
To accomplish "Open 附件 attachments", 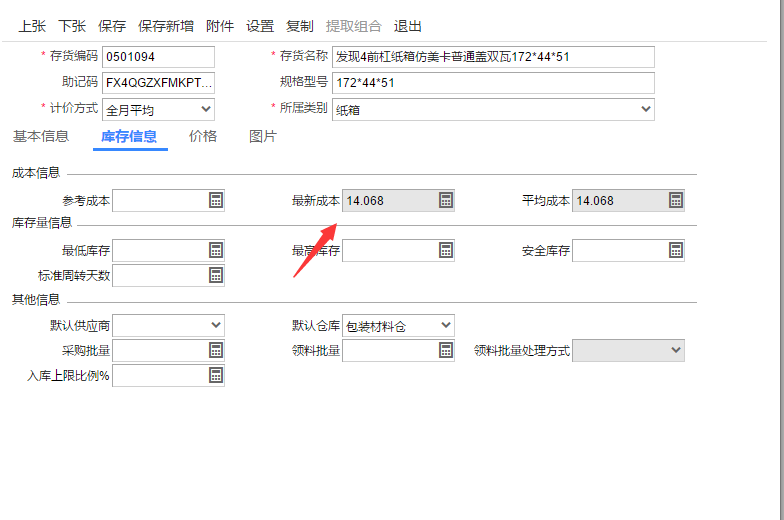I will pos(220,26).
